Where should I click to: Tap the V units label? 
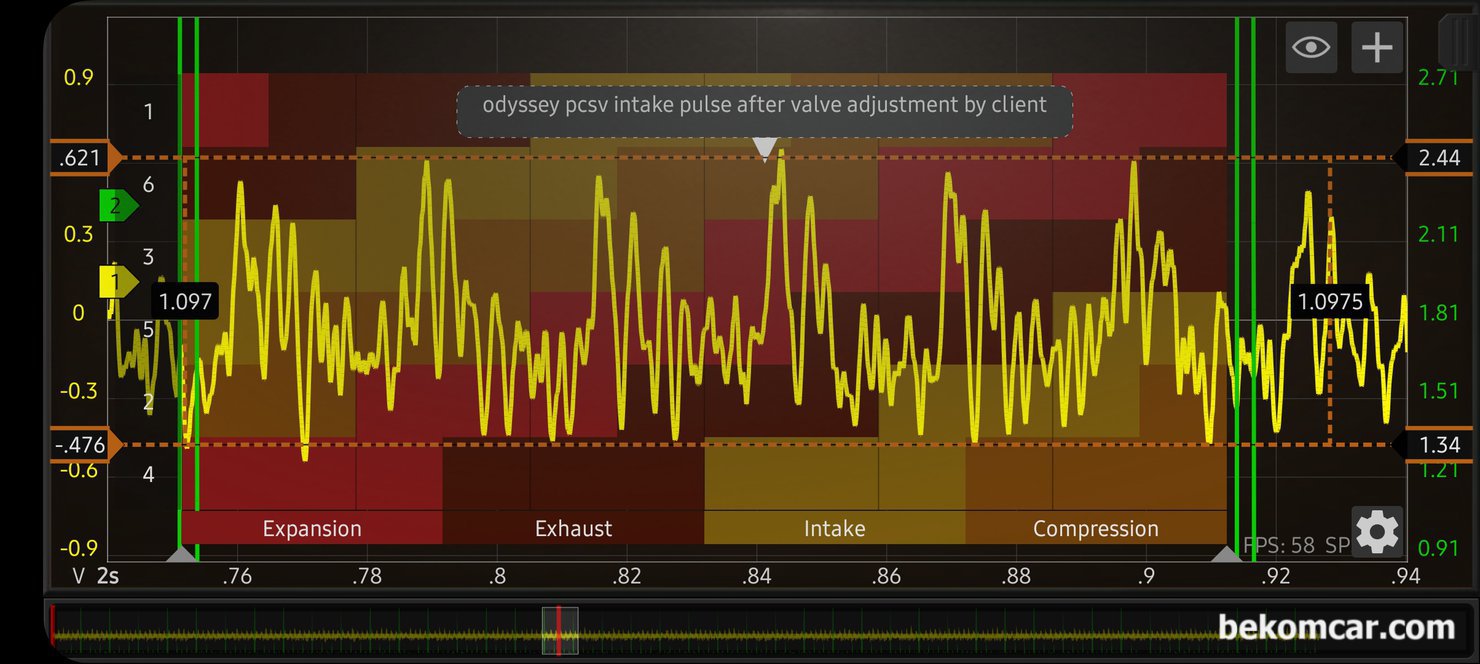(79, 576)
